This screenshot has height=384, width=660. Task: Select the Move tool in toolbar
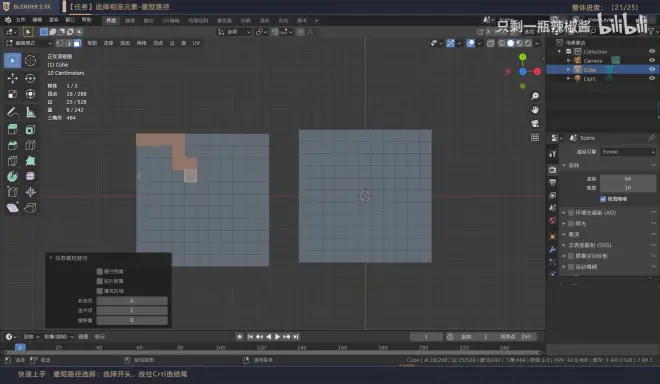pos(12,78)
